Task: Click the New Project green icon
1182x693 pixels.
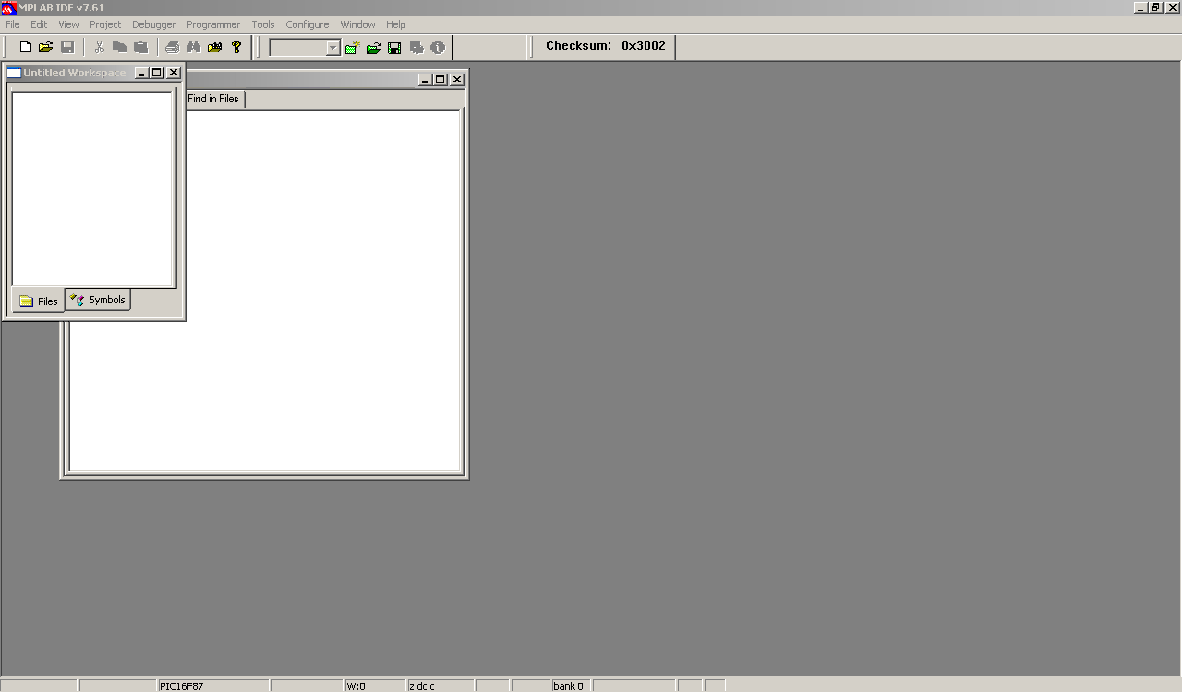Action: coord(352,47)
